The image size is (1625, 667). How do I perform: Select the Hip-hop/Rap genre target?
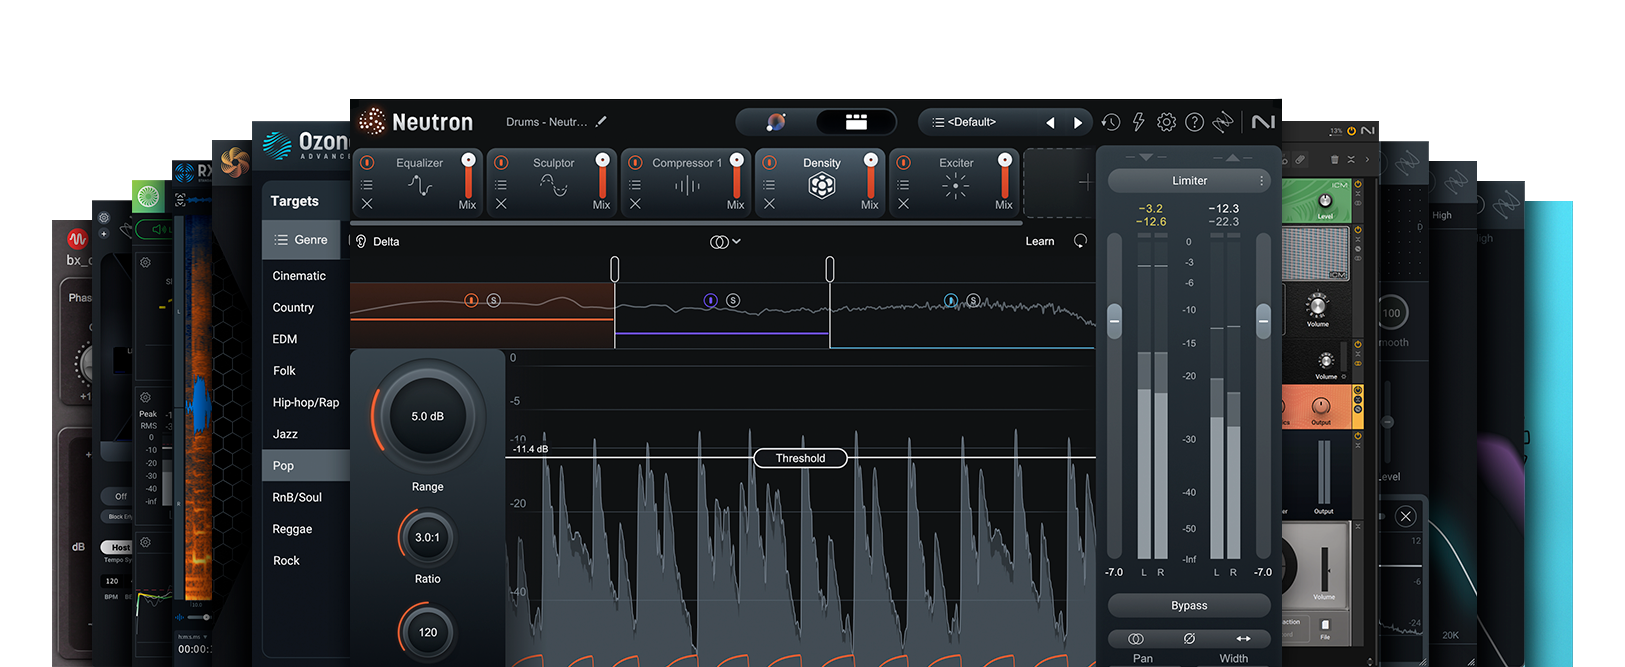[306, 403]
